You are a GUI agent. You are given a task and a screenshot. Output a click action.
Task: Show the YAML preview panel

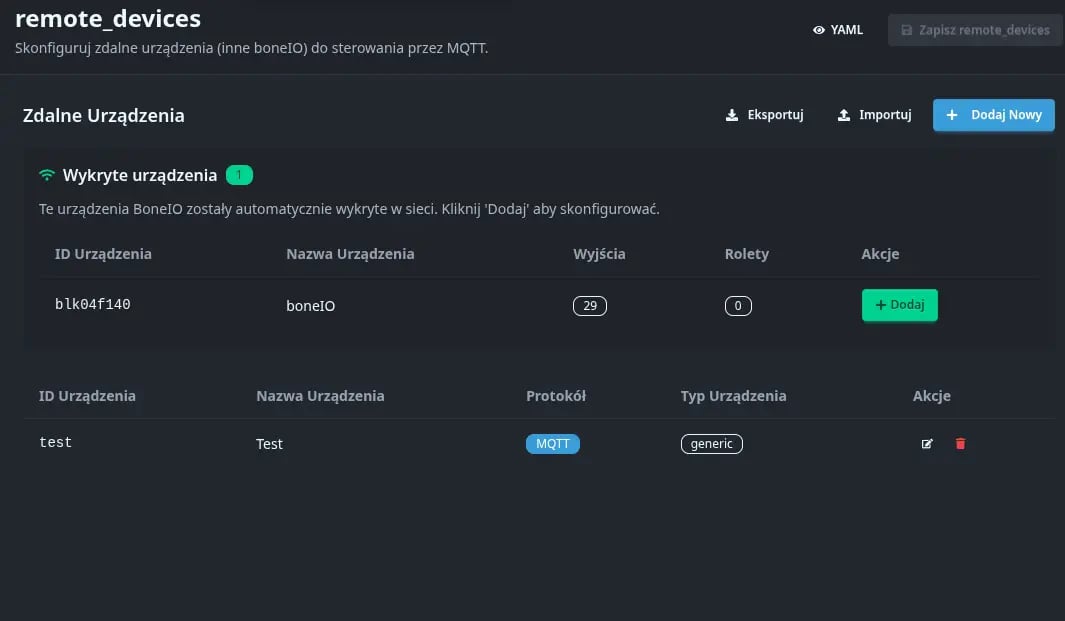click(x=839, y=29)
